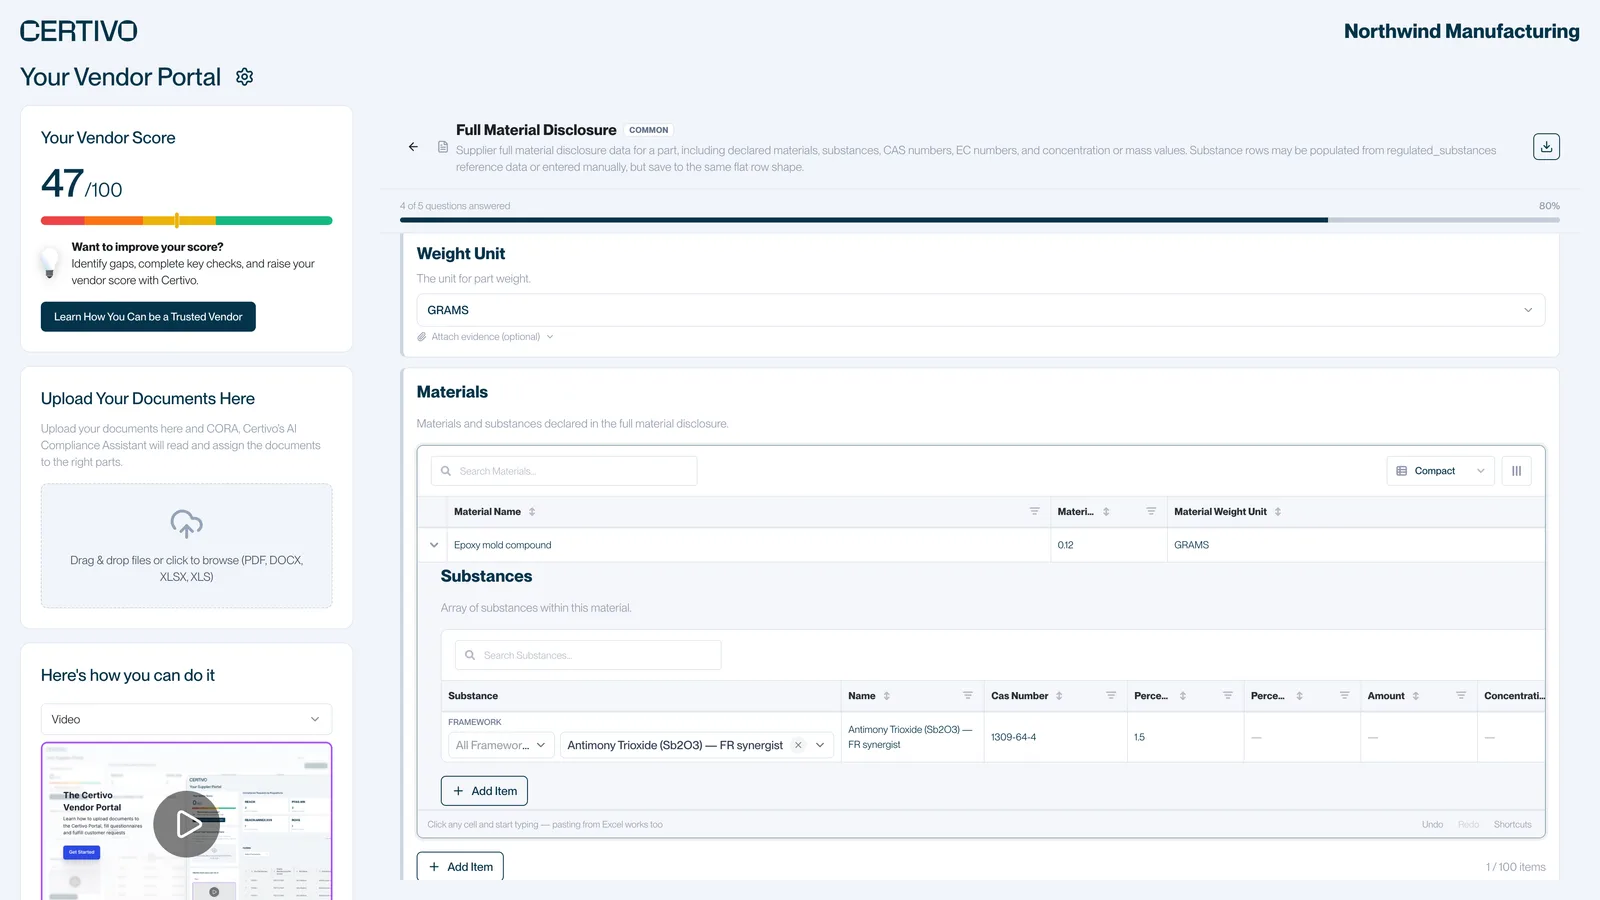Open the Antimony Trioxide substance dropdown

click(820, 745)
